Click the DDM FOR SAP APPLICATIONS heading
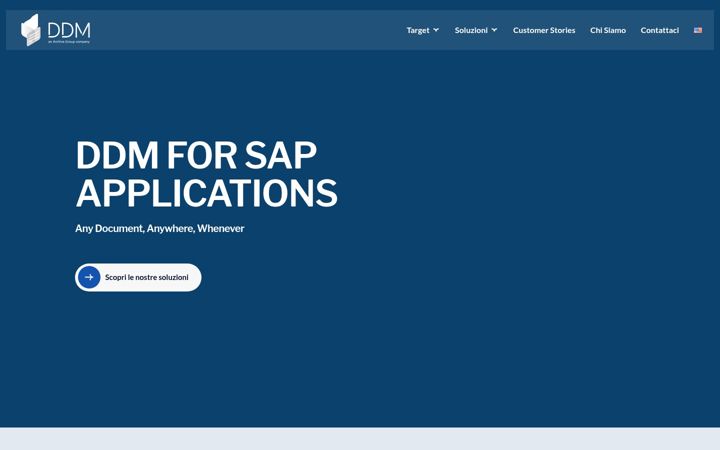 pos(206,174)
